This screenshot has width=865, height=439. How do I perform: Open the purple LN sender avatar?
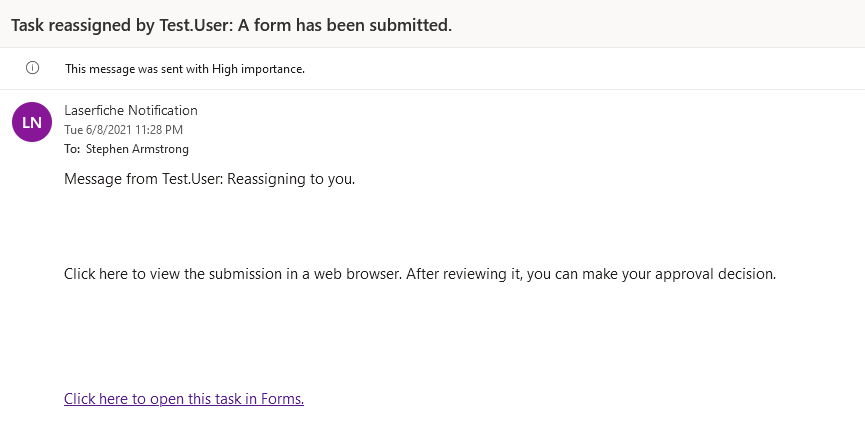(32, 122)
